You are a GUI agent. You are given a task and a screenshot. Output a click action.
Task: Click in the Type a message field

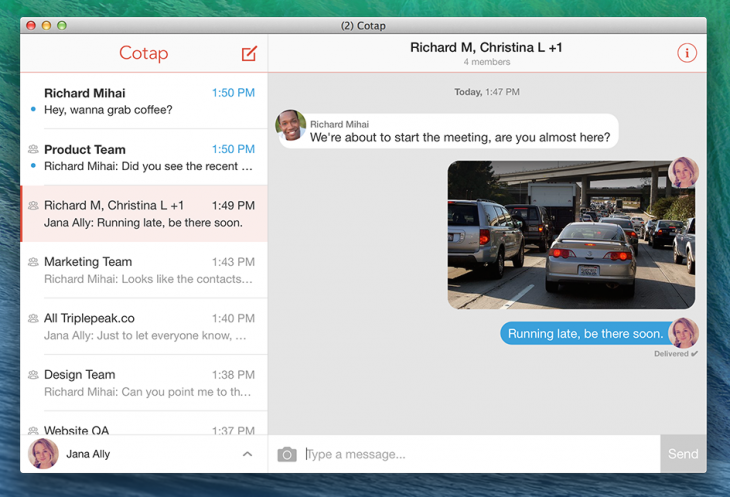tap(482, 454)
